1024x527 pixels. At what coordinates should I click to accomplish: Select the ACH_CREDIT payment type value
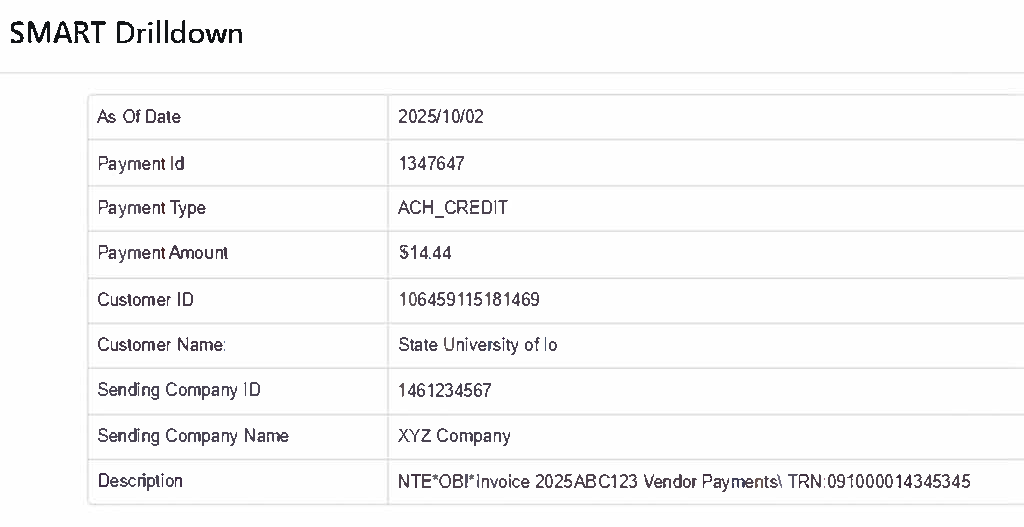(452, 208)
